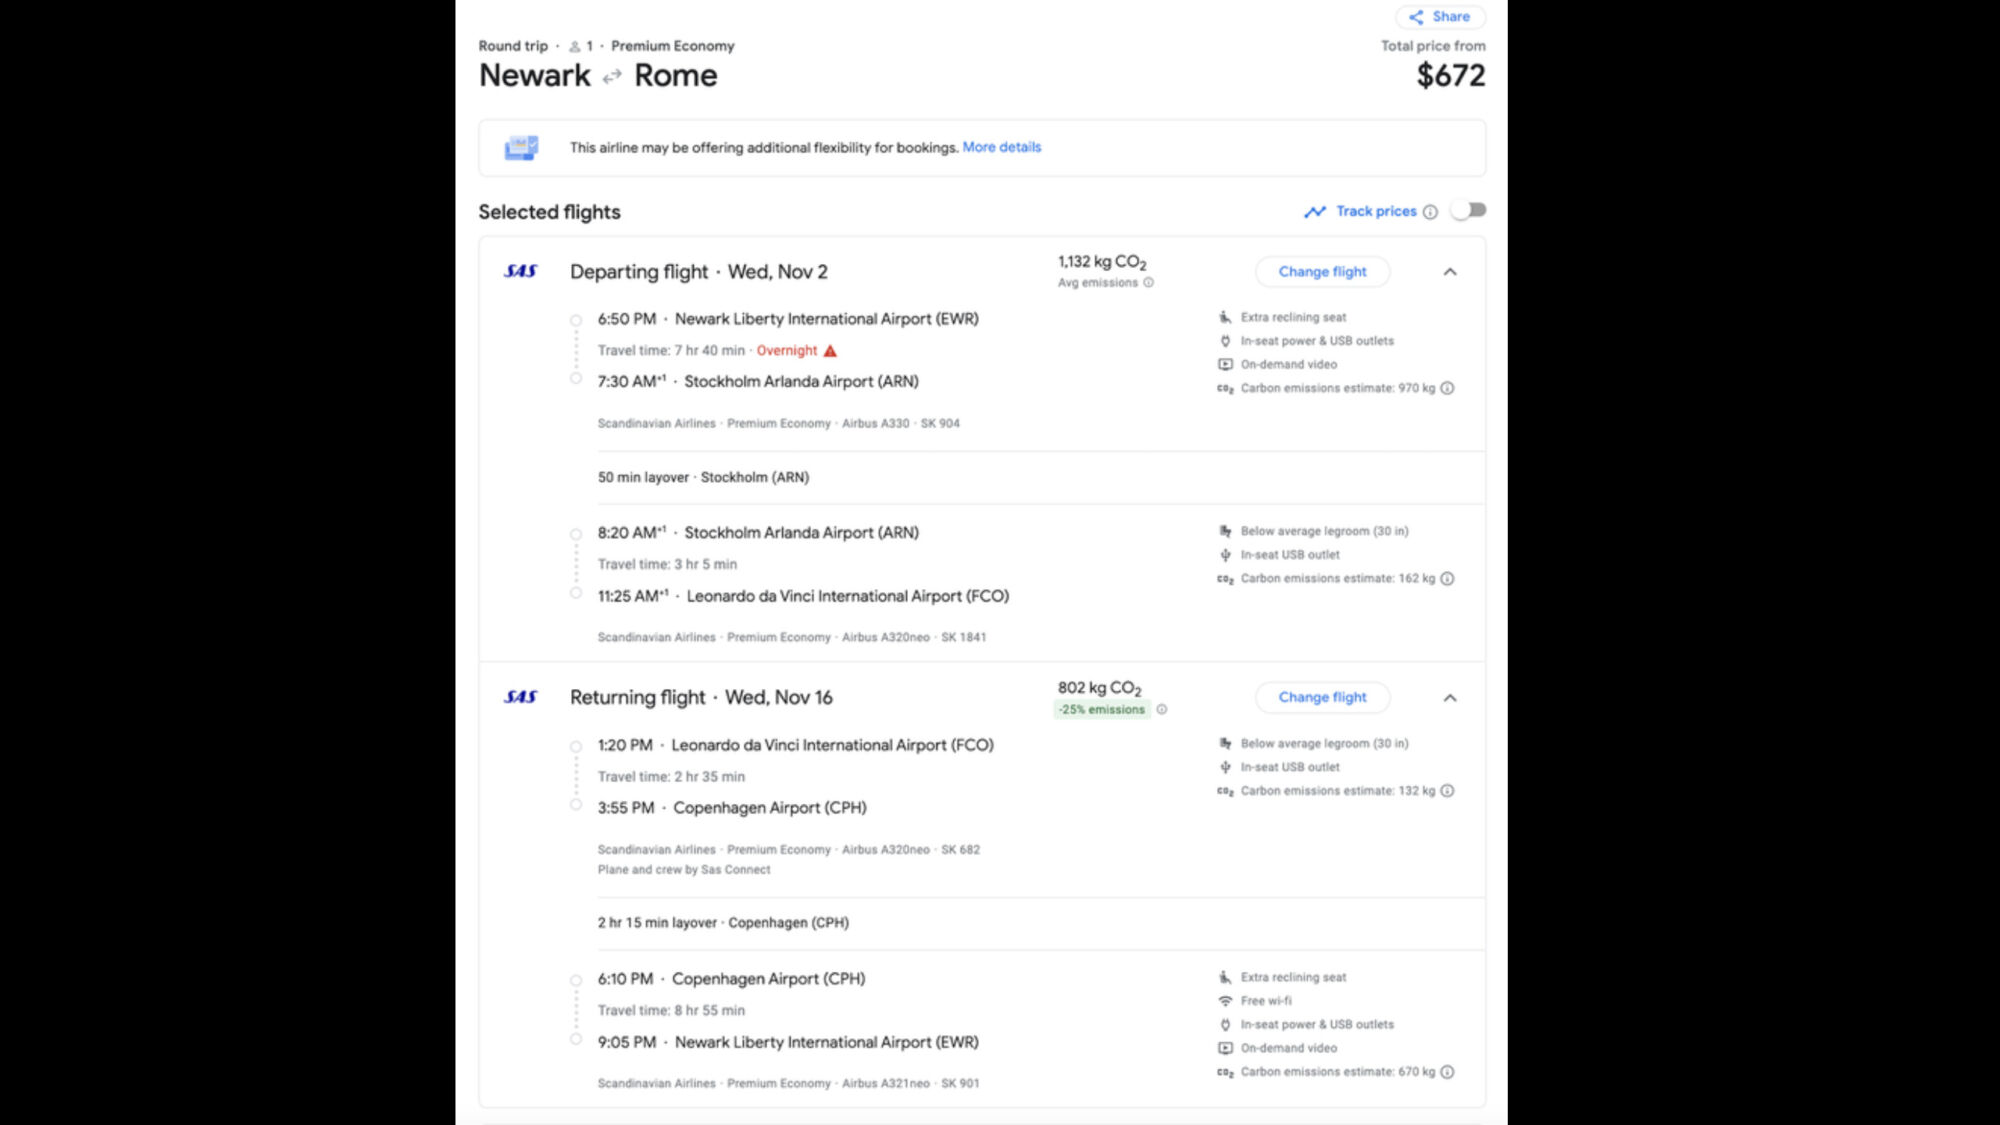The image size is (2000, 1125).
Task: Click the -25% emissions info icon
Action: [1161, 710]
